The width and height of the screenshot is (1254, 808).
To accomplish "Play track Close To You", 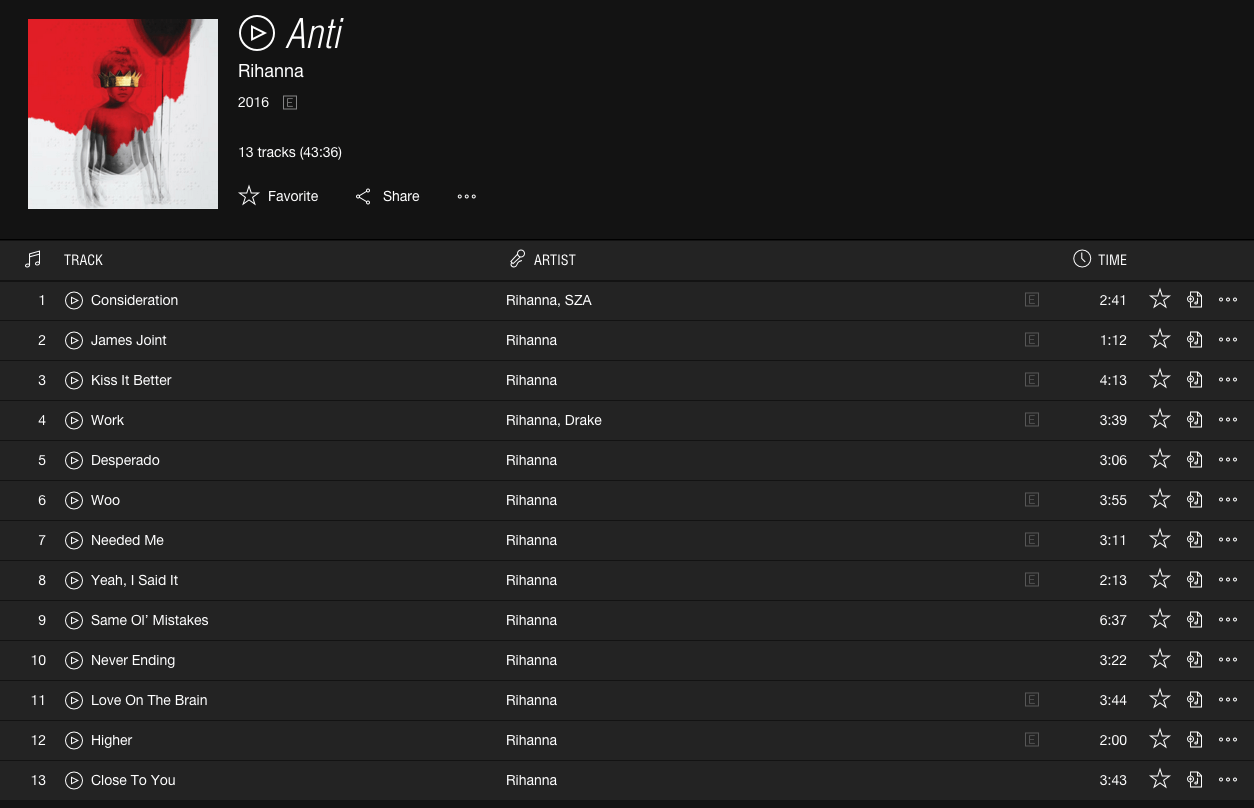I will coord(73,780).
